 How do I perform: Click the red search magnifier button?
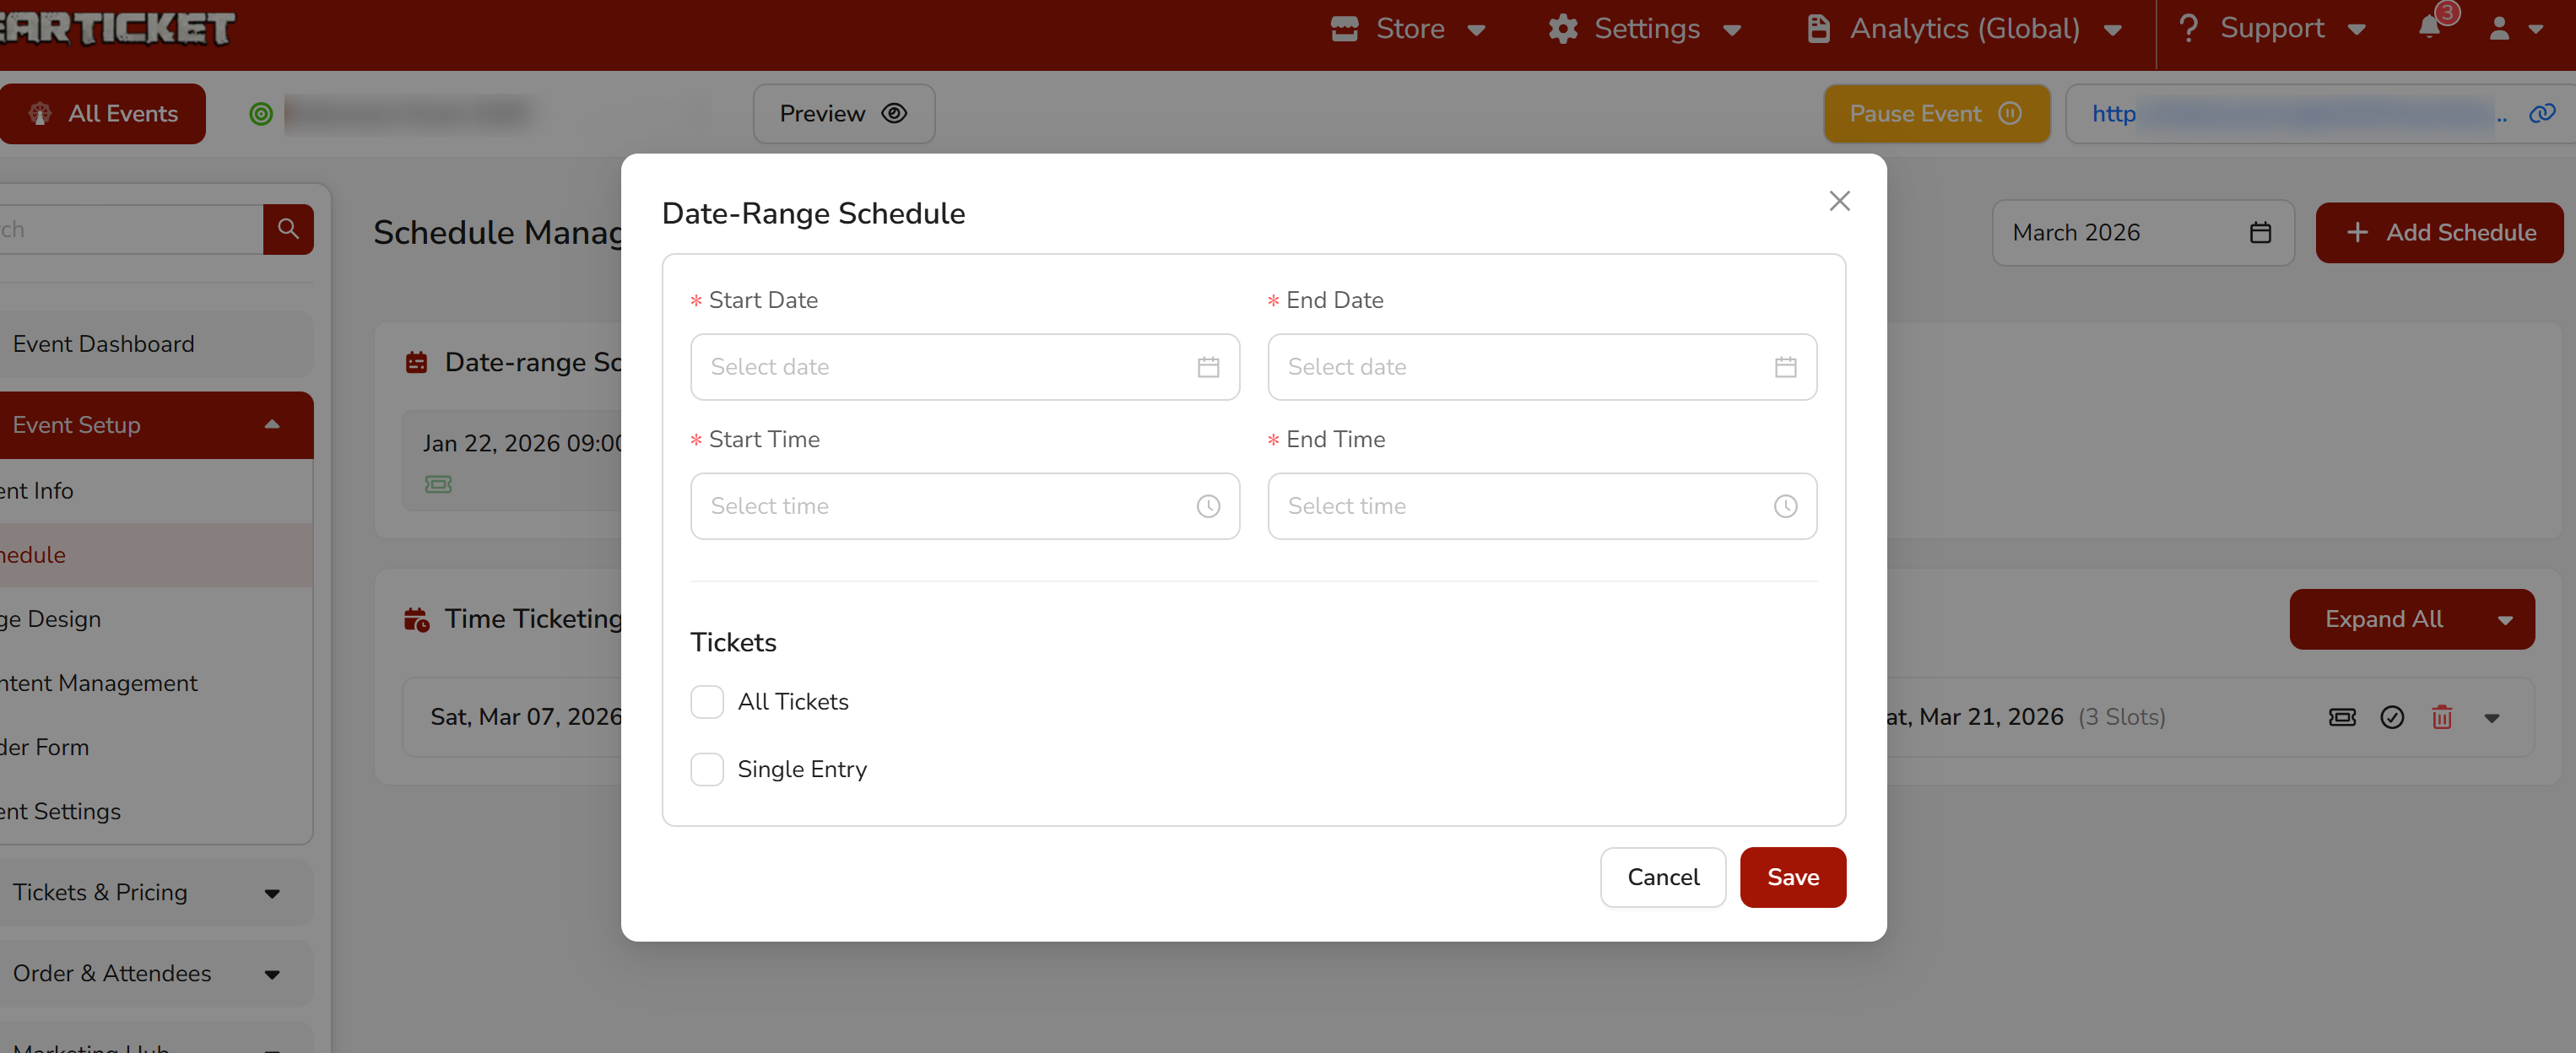coord(288,229)
